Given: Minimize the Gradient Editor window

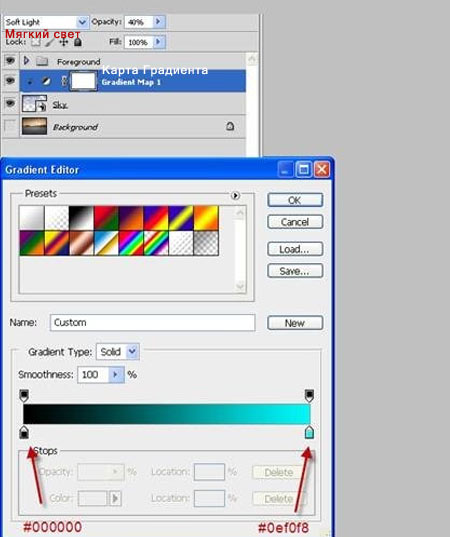Looking at the screenshot, I should click(285, 170).
